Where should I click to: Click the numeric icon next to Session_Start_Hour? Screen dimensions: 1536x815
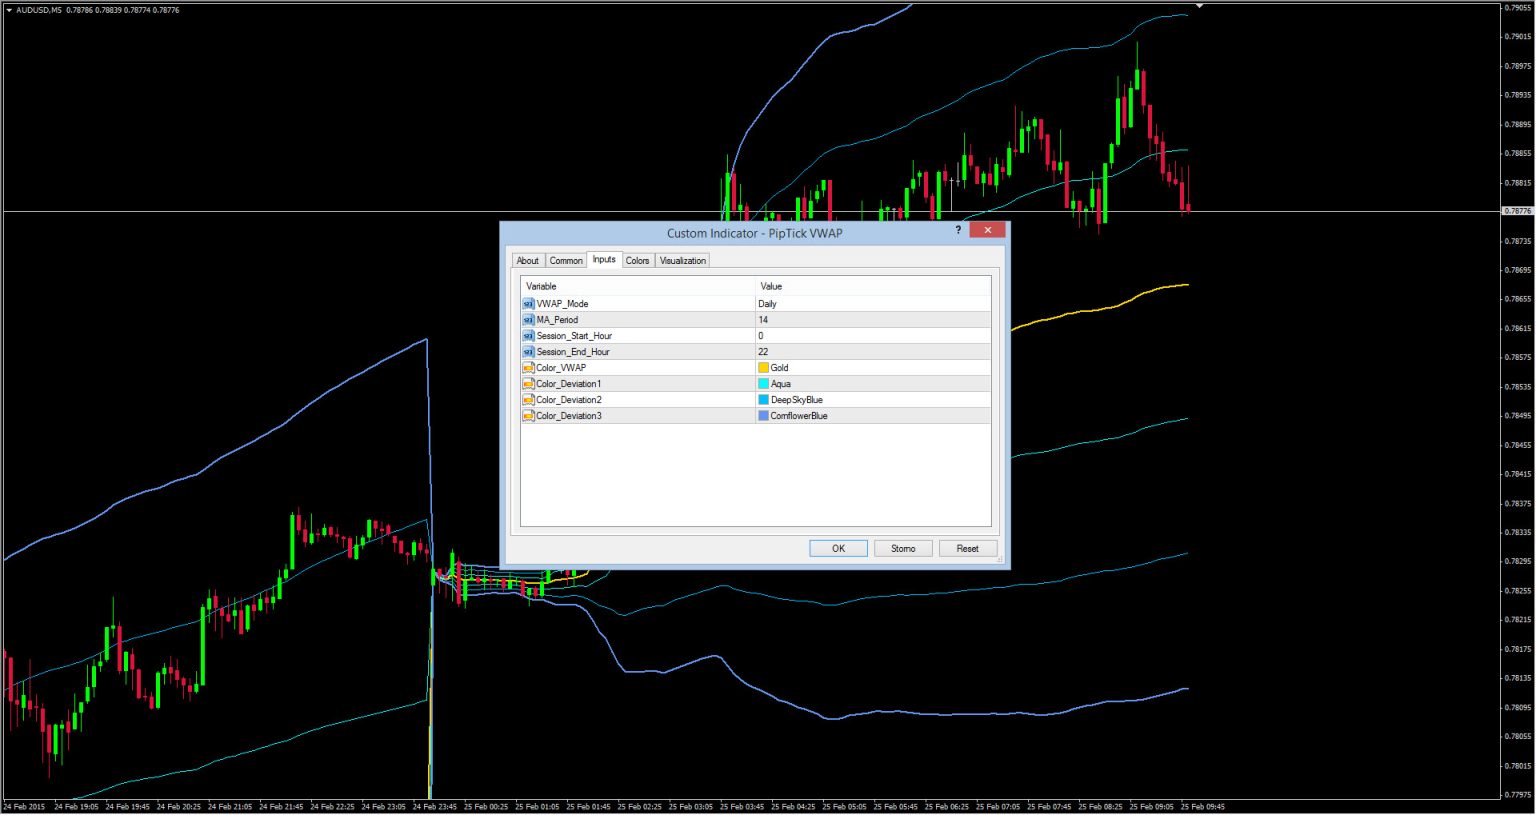528,335
